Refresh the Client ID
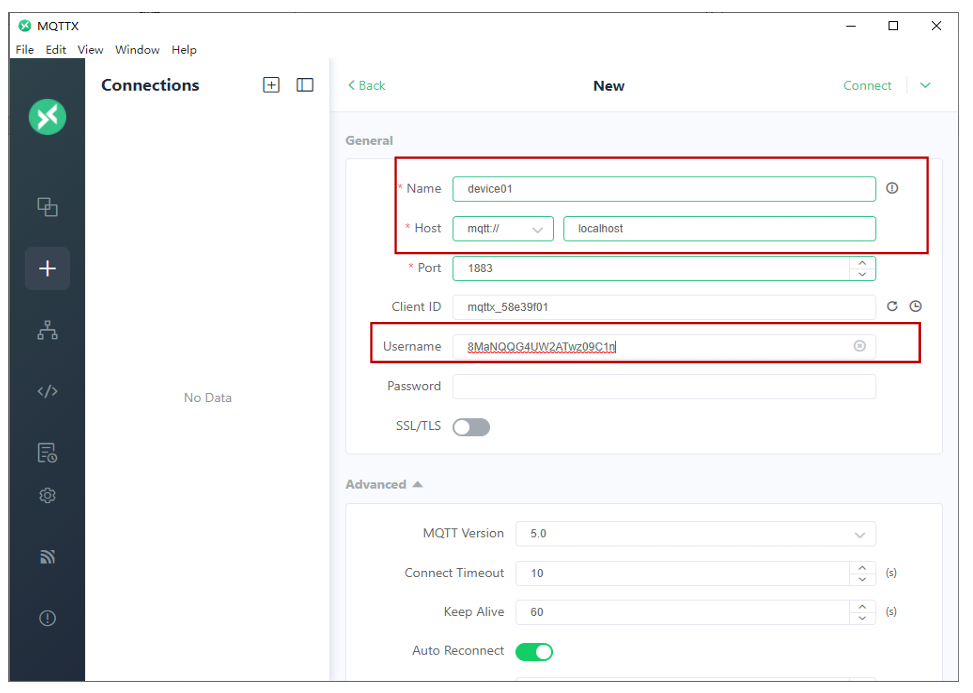This screenshot has height=693, width=973. pos(892,306)
